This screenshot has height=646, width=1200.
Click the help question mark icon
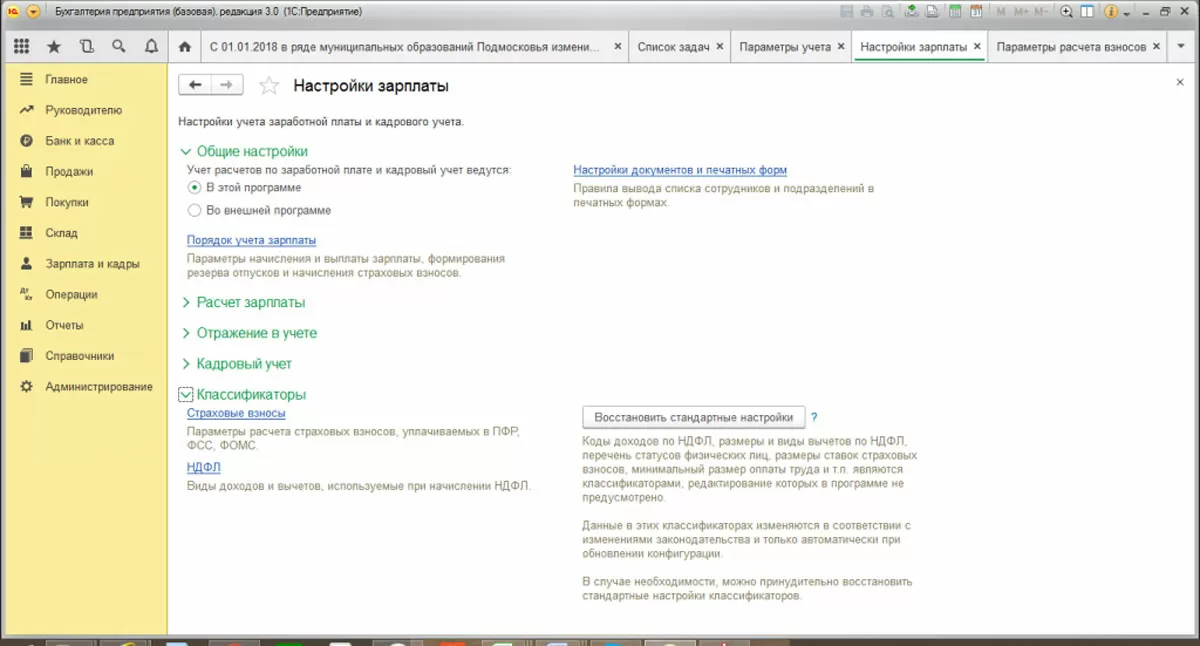pos(814,417)
